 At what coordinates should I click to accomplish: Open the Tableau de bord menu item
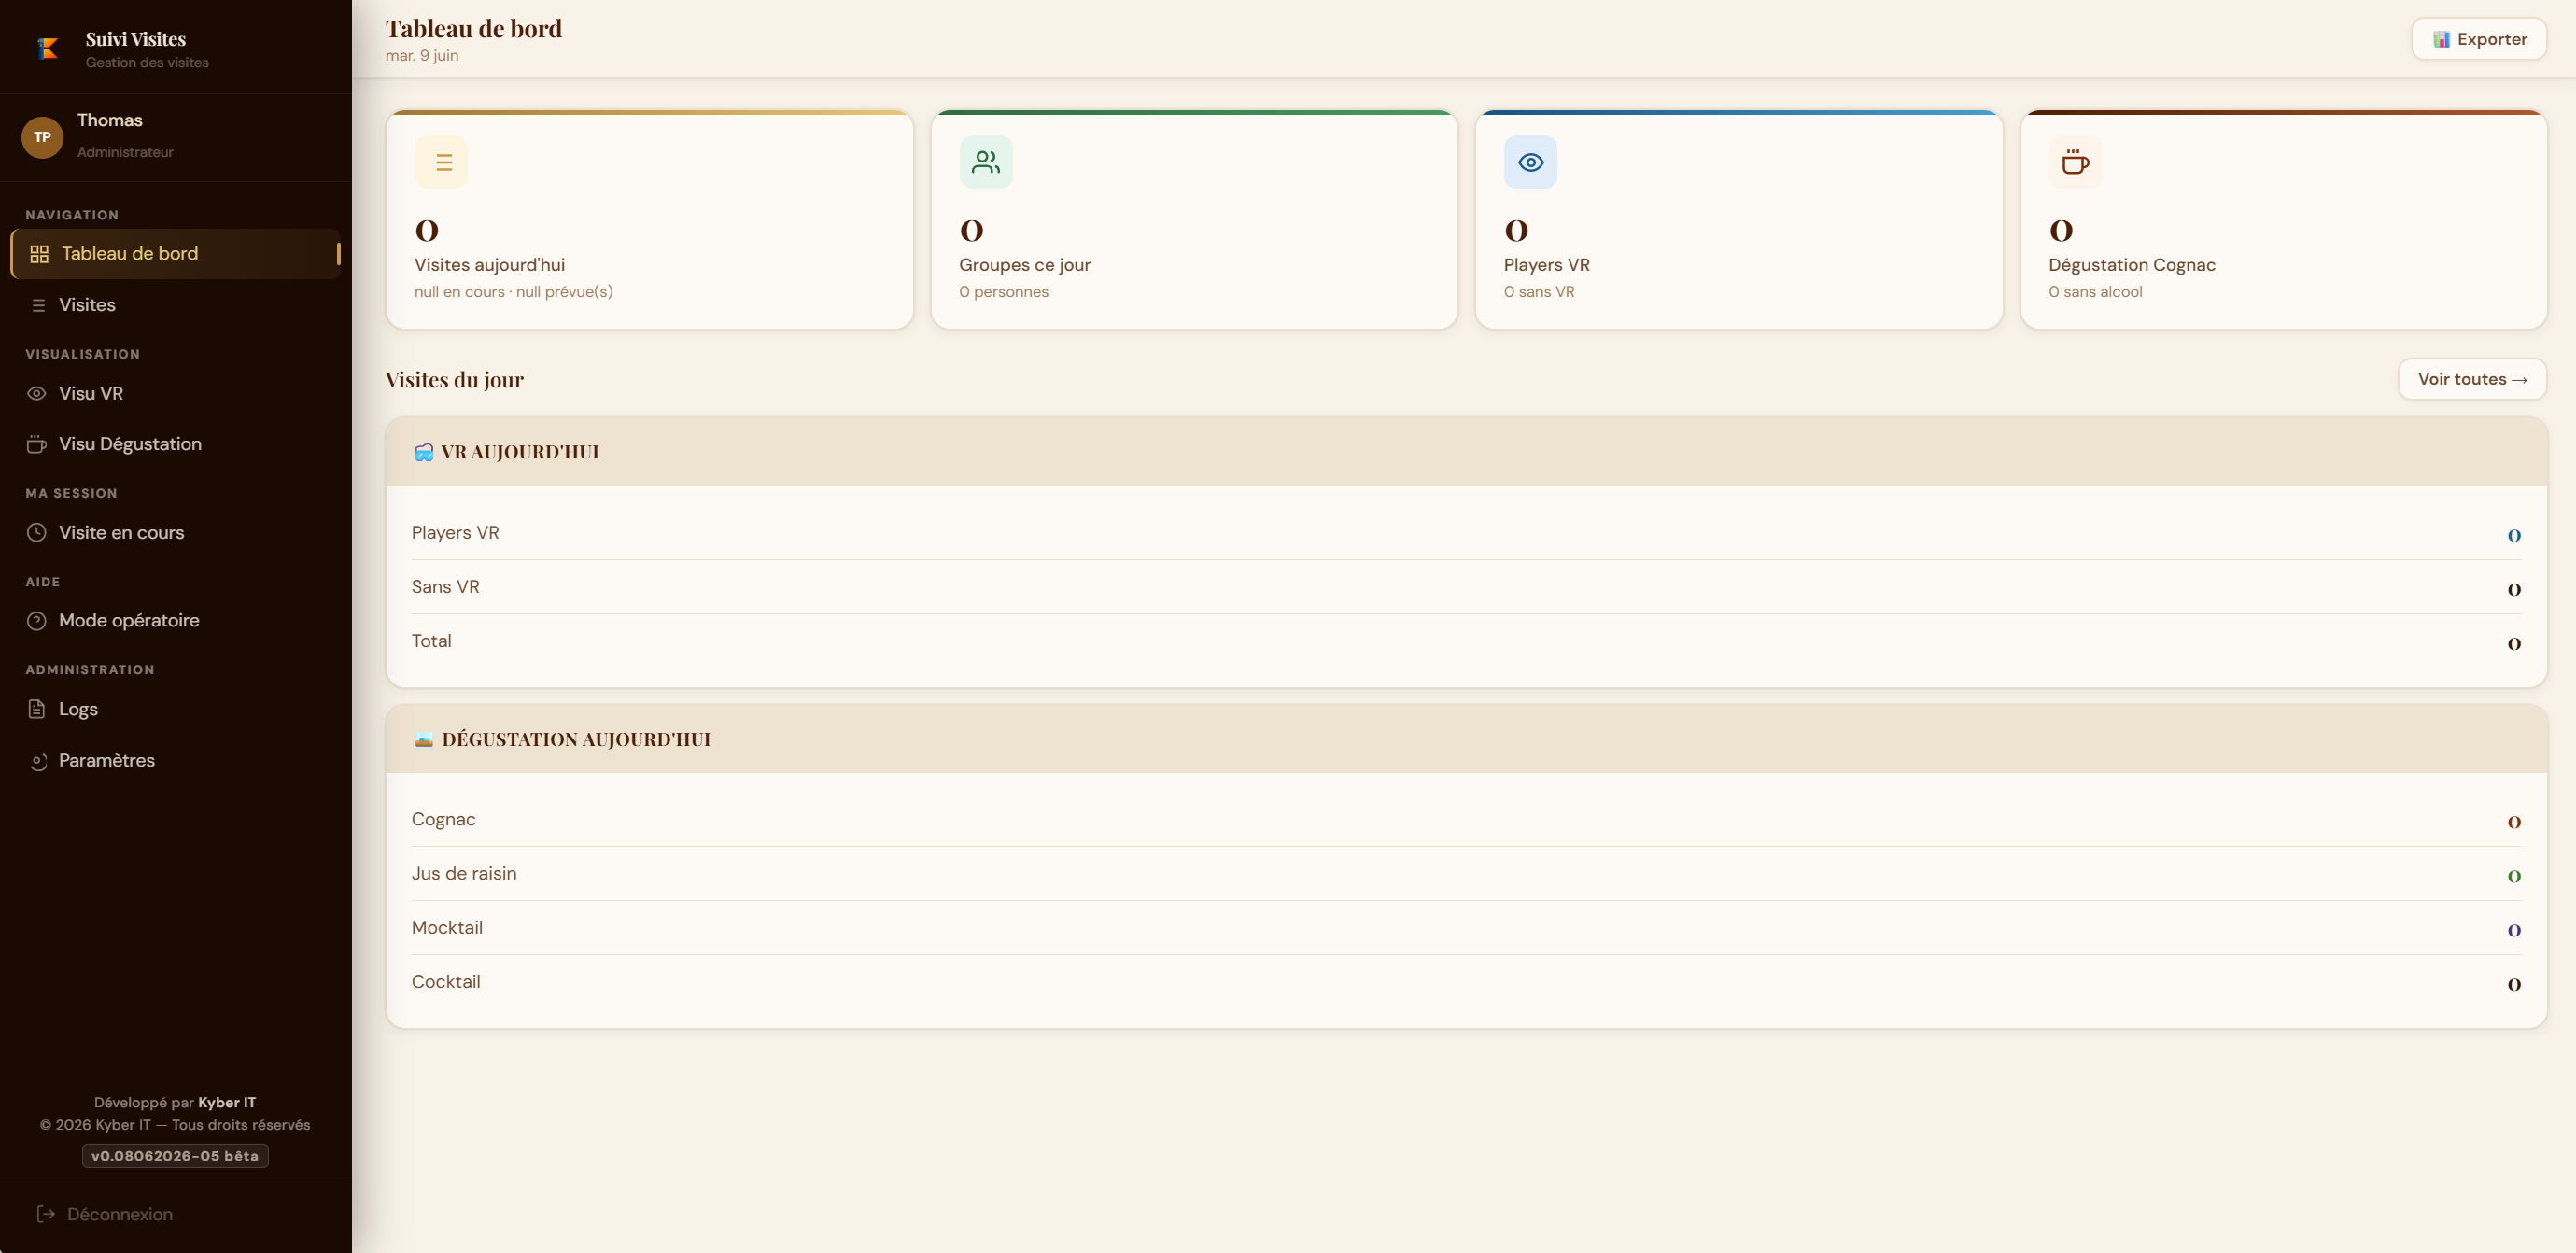176,254
